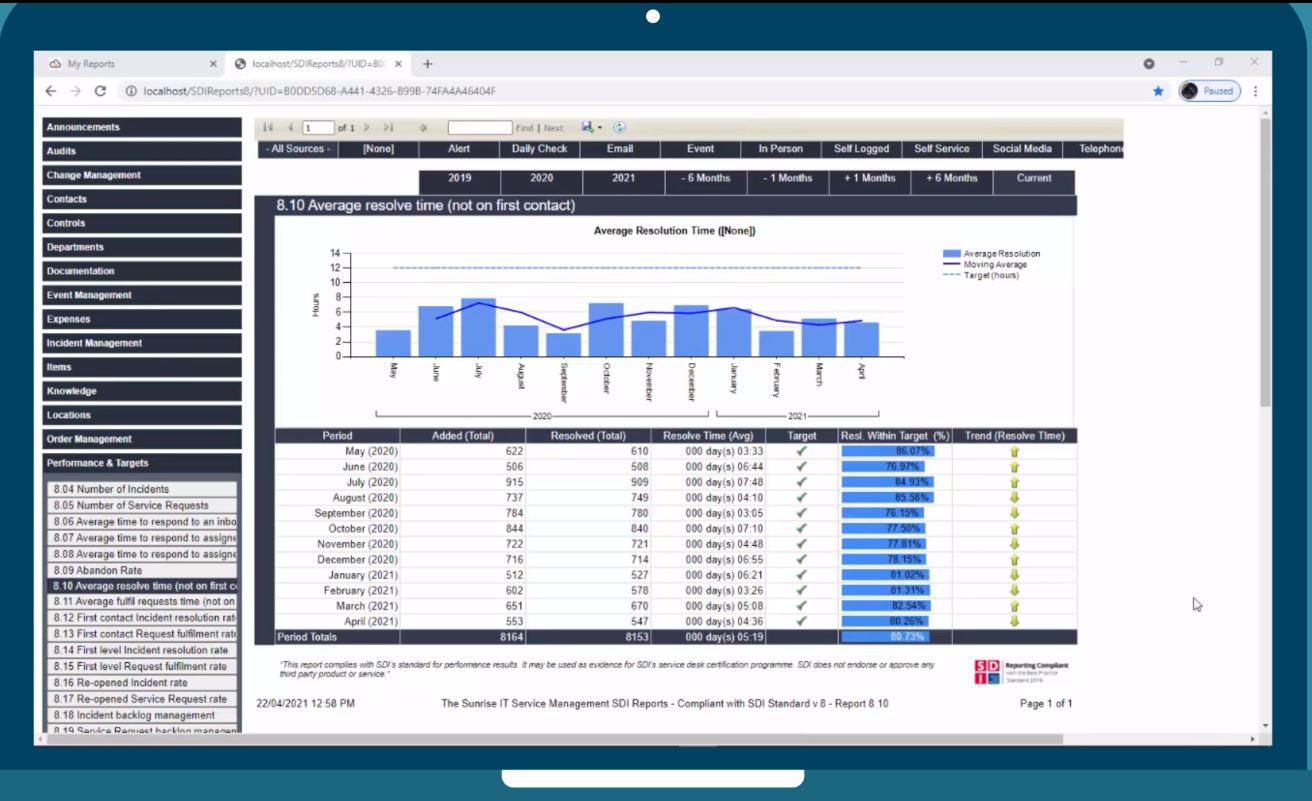This screenshot has width=1312, height=801.
Task: Click the Next search link
Action: [553, 128]
